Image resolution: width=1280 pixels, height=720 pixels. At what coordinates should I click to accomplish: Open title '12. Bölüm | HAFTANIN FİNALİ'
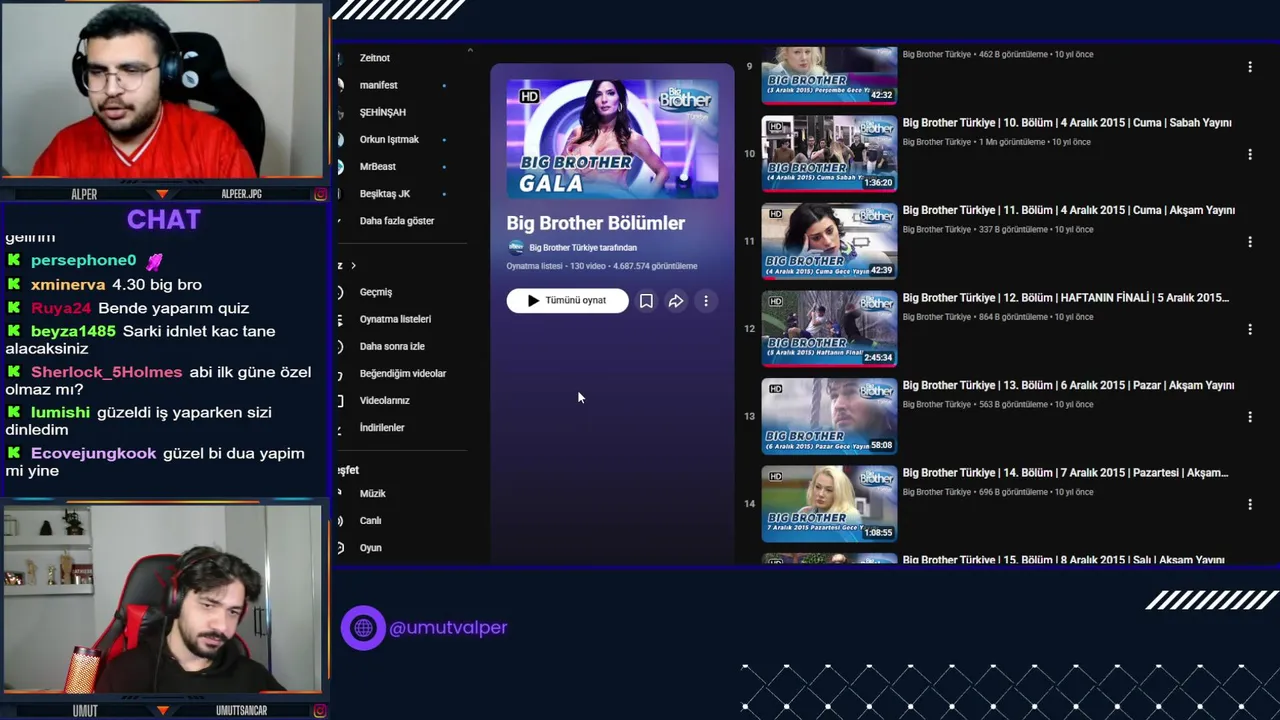pyautogui.click(x=1066, y=298)
